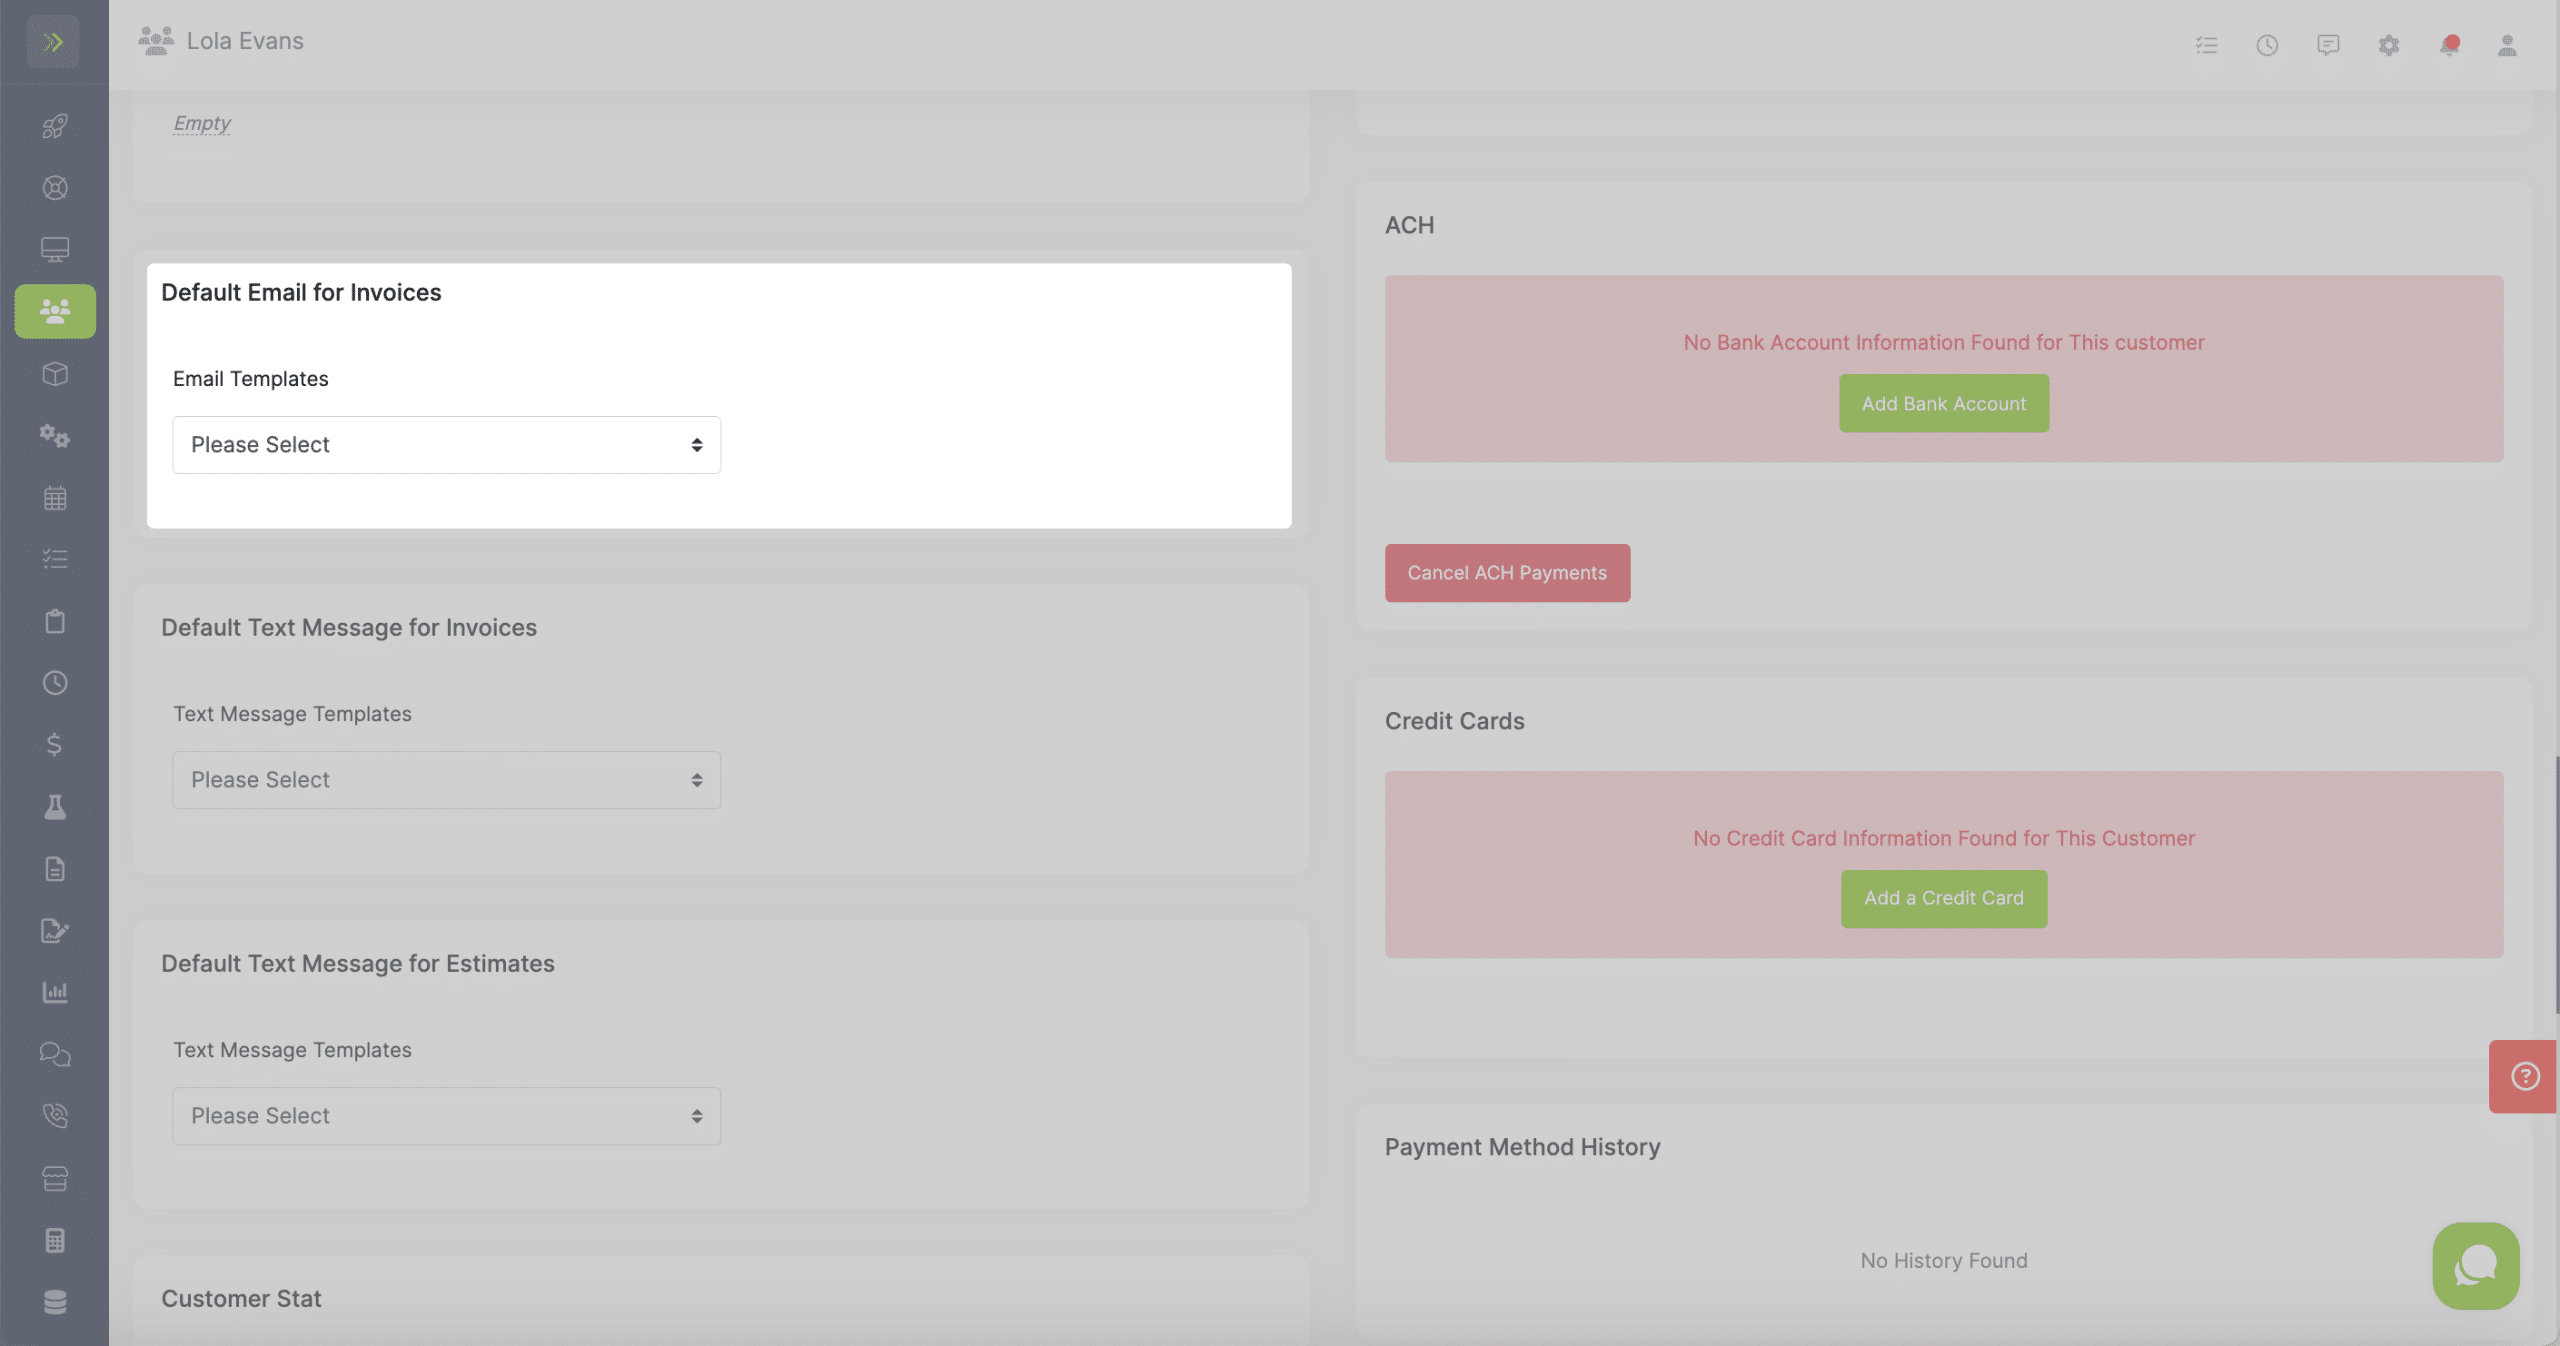The width and height of the screenshot is (2560, 1346).
Task: Click the Add Bank Account button
Action: [1944, 403]
